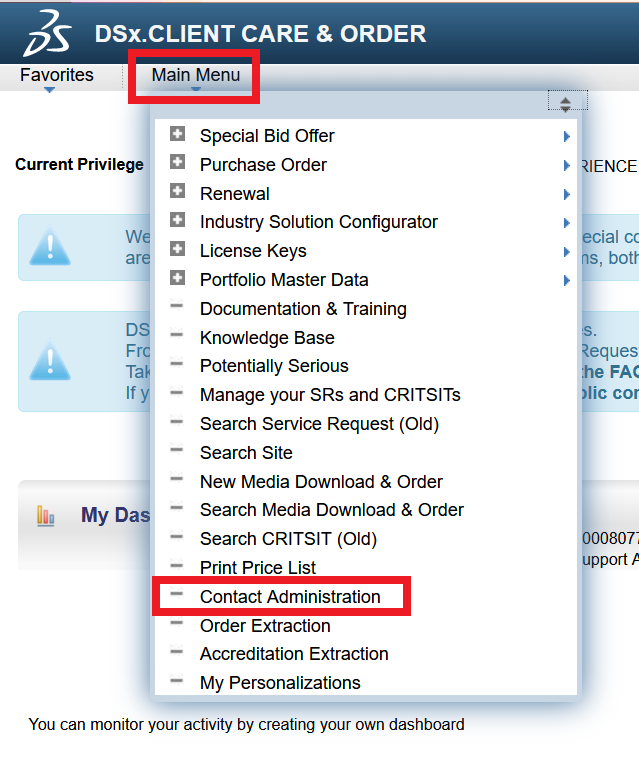The height and width of the screenshot is (766, 639).
Task: Select New Media Download & Order
Action: [321, 482]
